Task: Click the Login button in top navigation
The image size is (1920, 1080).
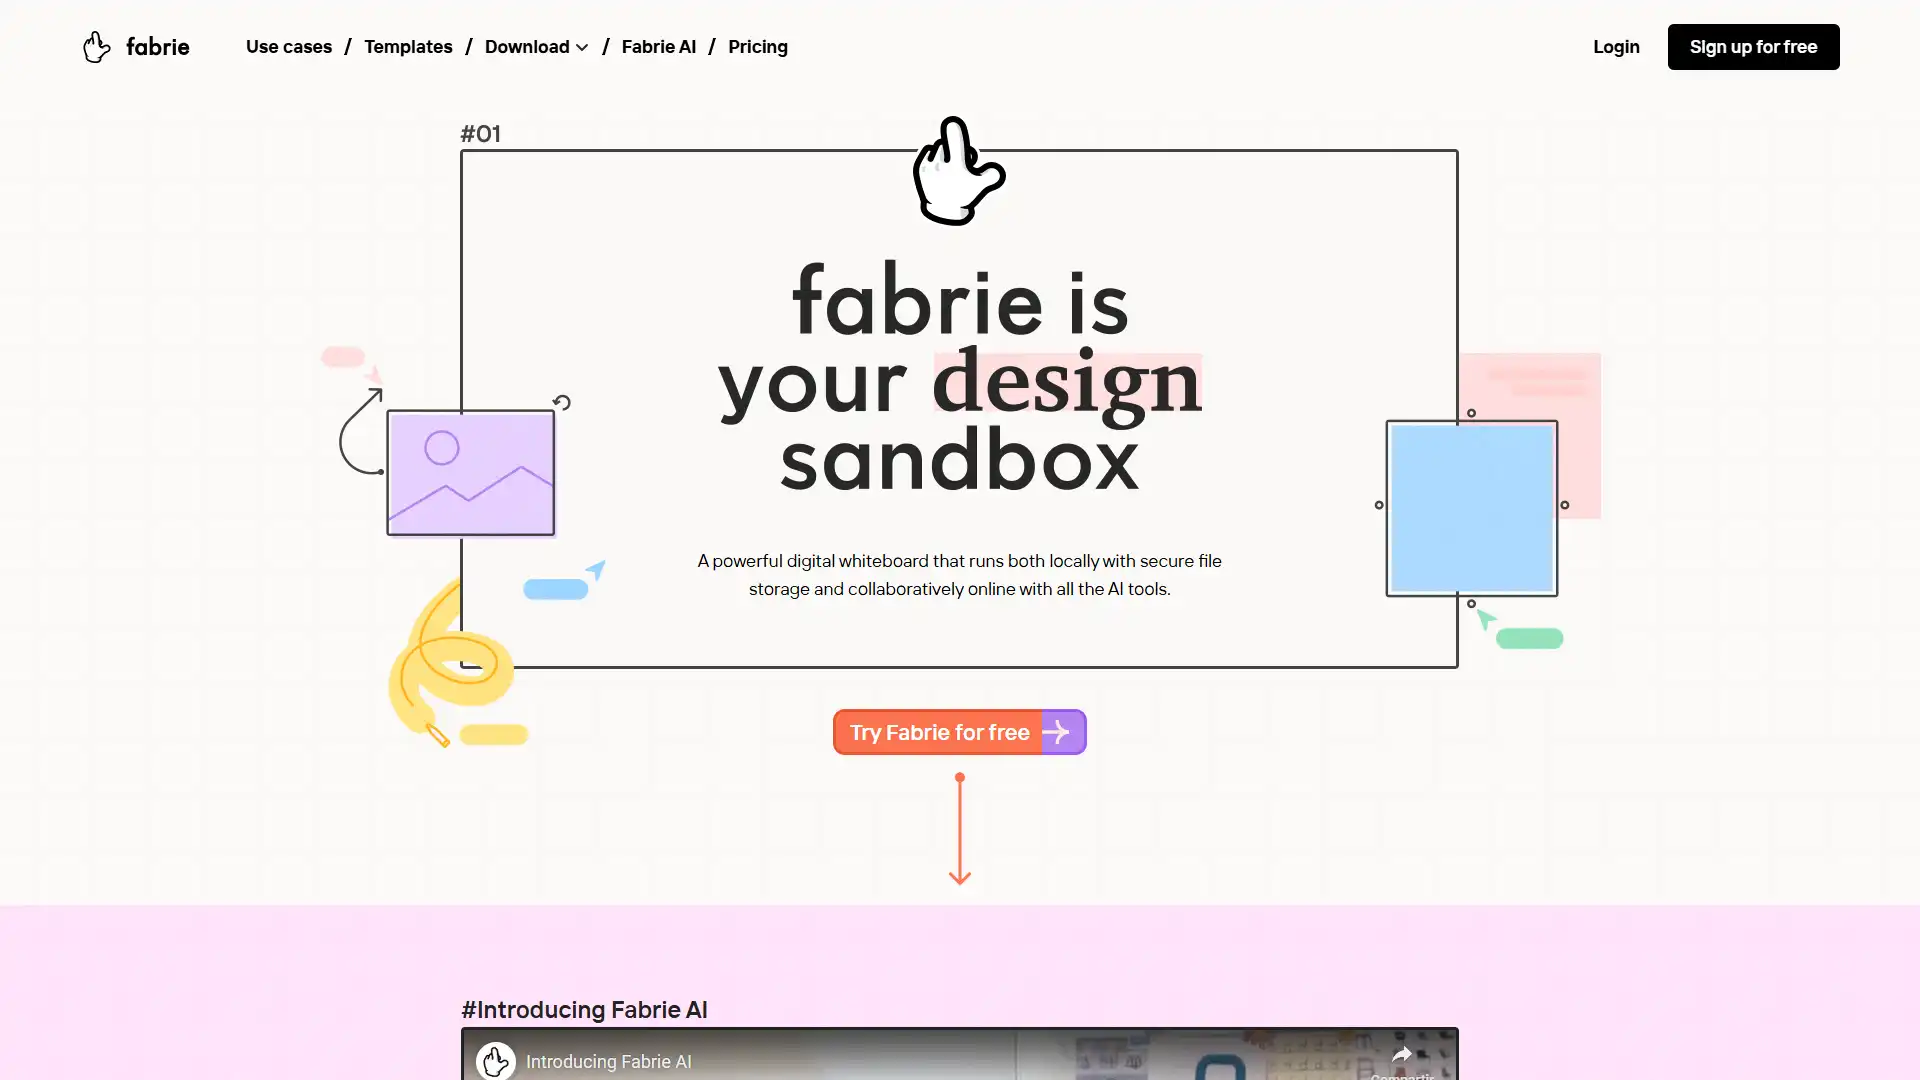Action: 1615,46
